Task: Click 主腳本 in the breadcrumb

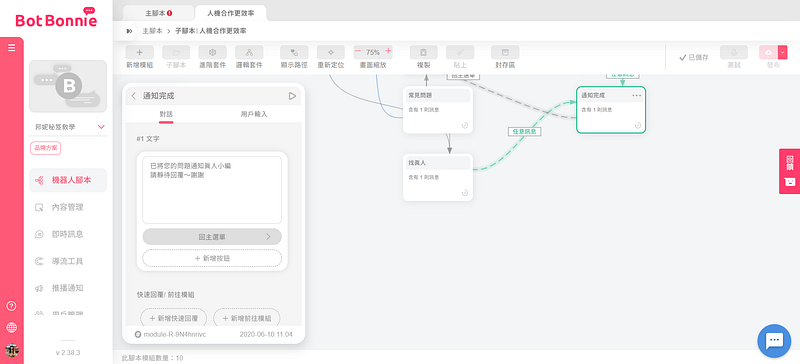Action: coord(153,31)
